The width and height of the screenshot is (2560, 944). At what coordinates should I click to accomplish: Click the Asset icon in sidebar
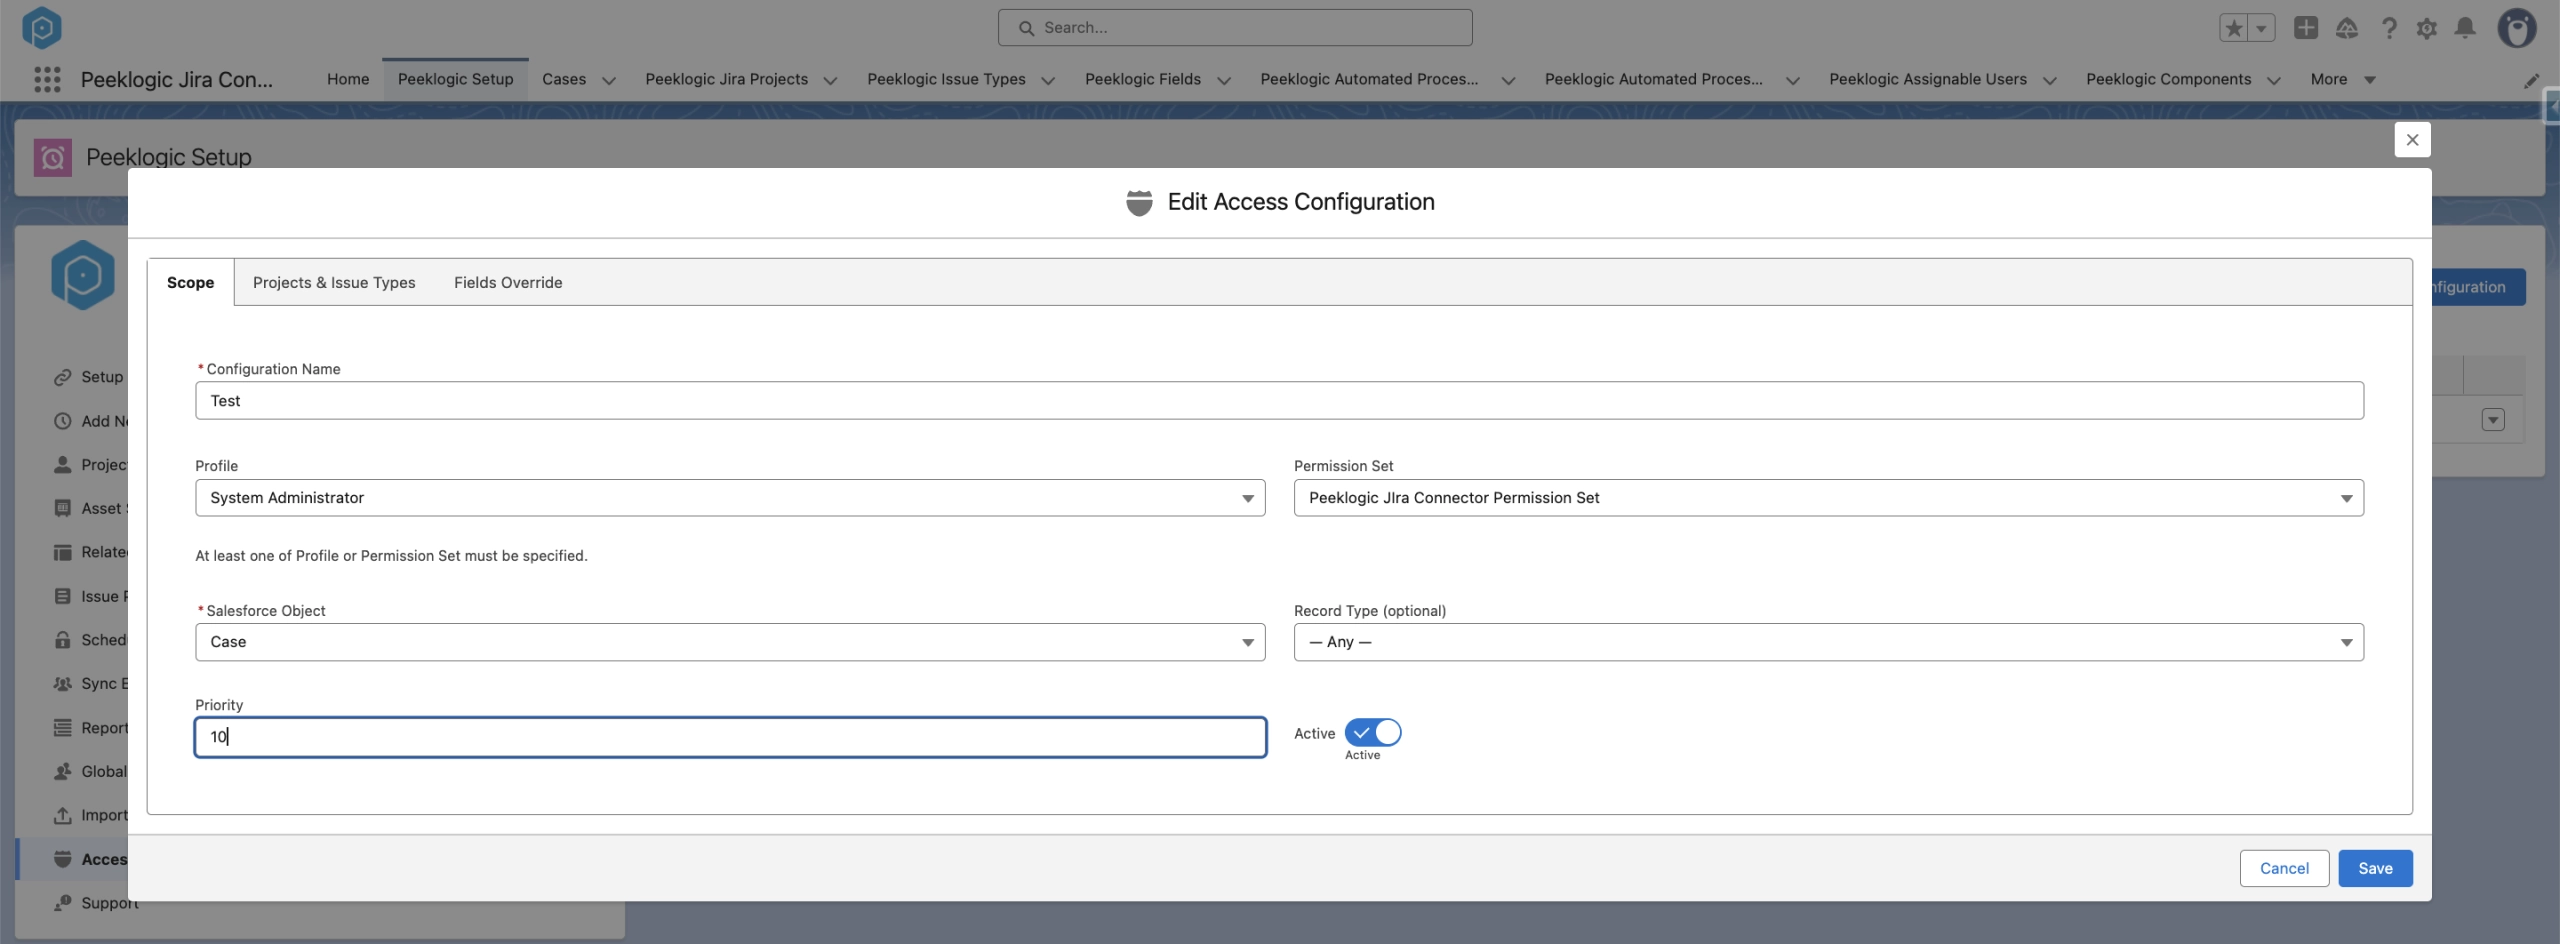[x=63, y=508]
